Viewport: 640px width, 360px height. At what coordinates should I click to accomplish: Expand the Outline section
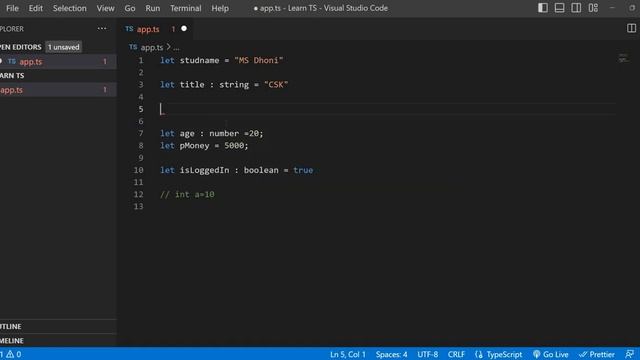pos(58,327)
